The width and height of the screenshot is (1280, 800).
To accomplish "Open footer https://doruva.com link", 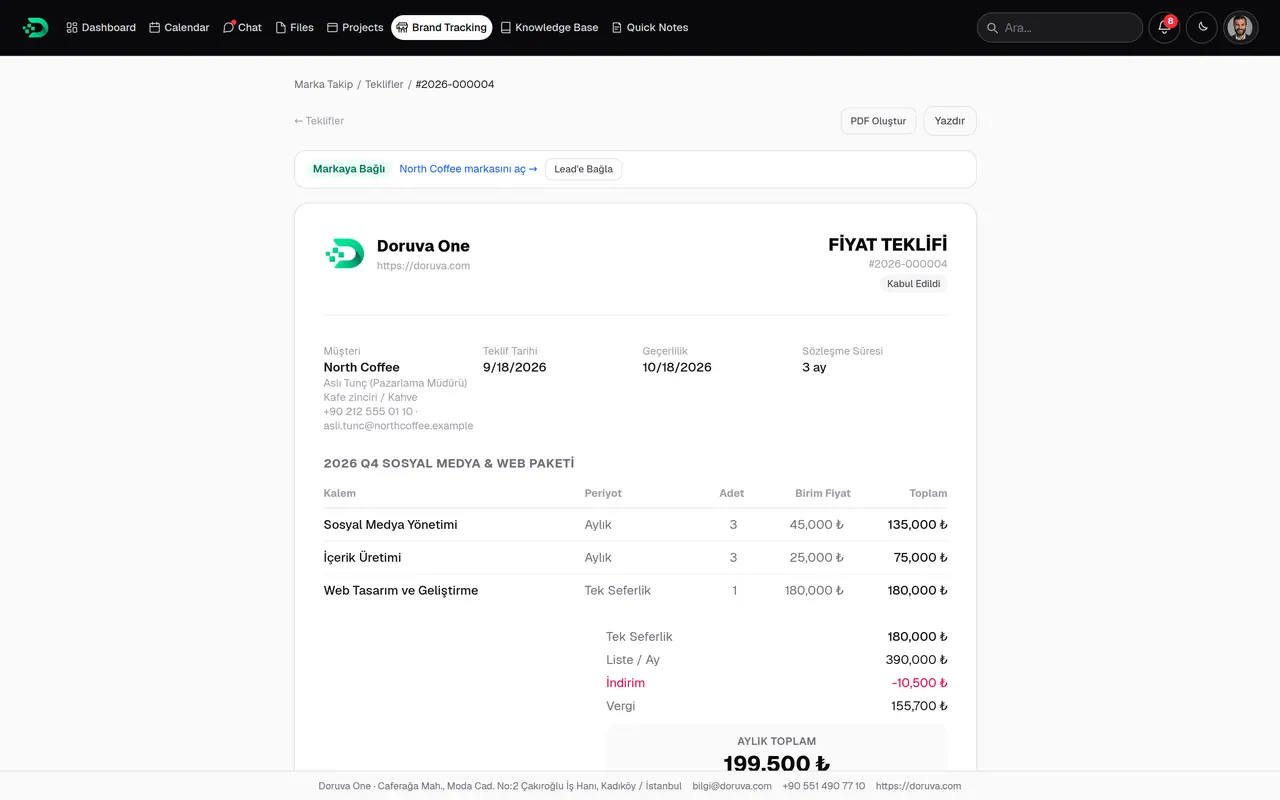I will 918,786.
